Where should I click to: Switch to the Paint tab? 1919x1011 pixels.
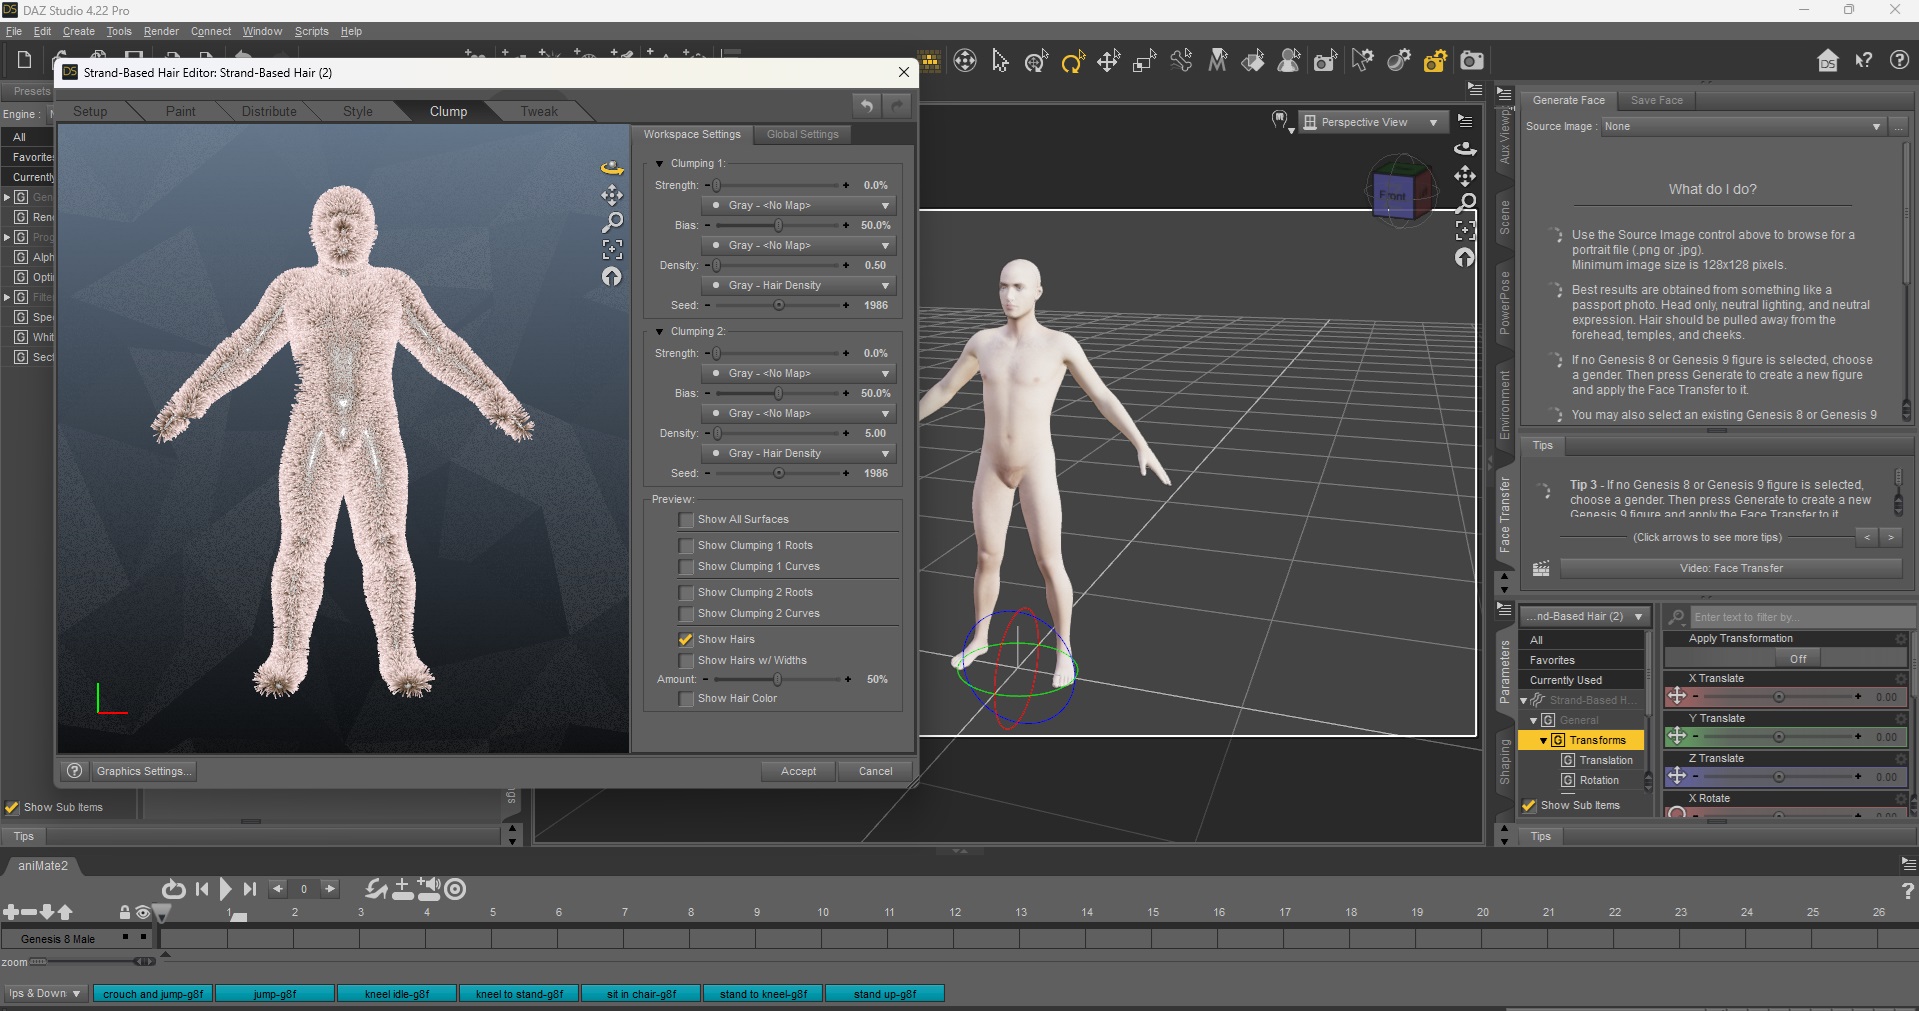click(x=180, y=111)
